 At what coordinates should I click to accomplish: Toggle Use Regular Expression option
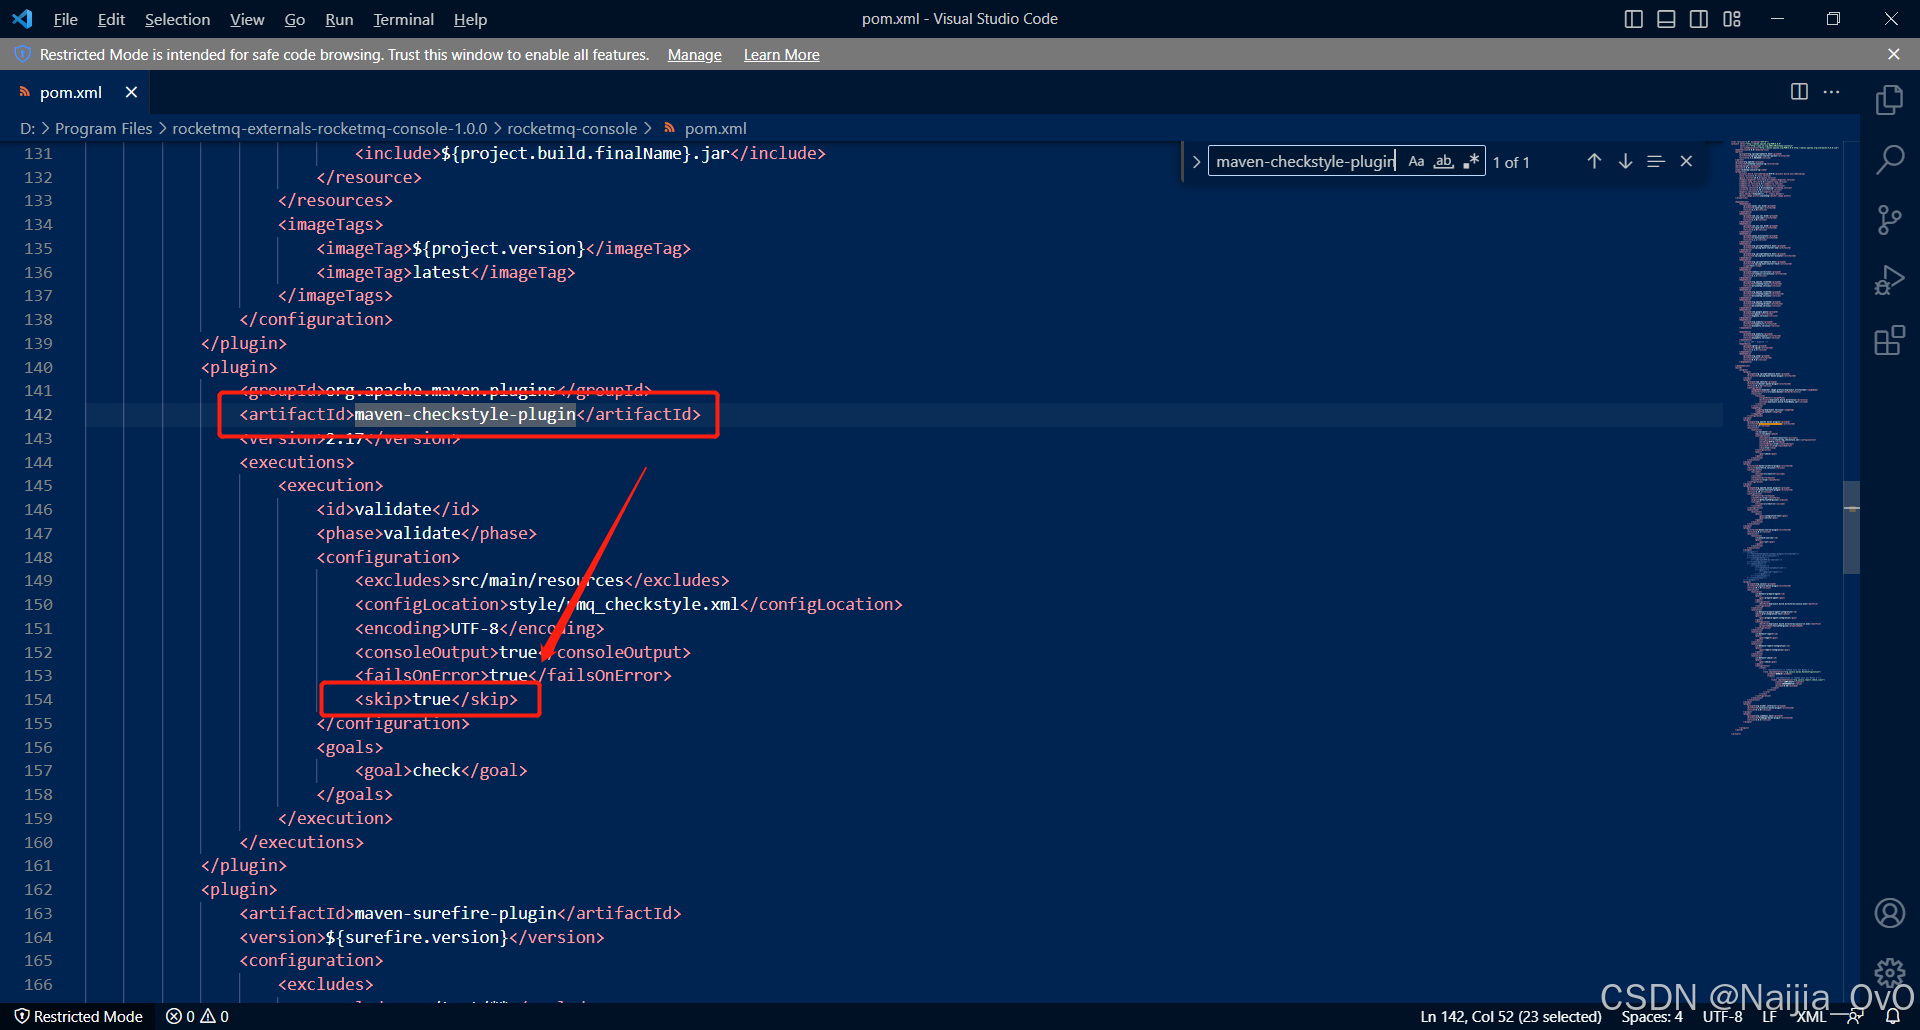pos(1470,161)
